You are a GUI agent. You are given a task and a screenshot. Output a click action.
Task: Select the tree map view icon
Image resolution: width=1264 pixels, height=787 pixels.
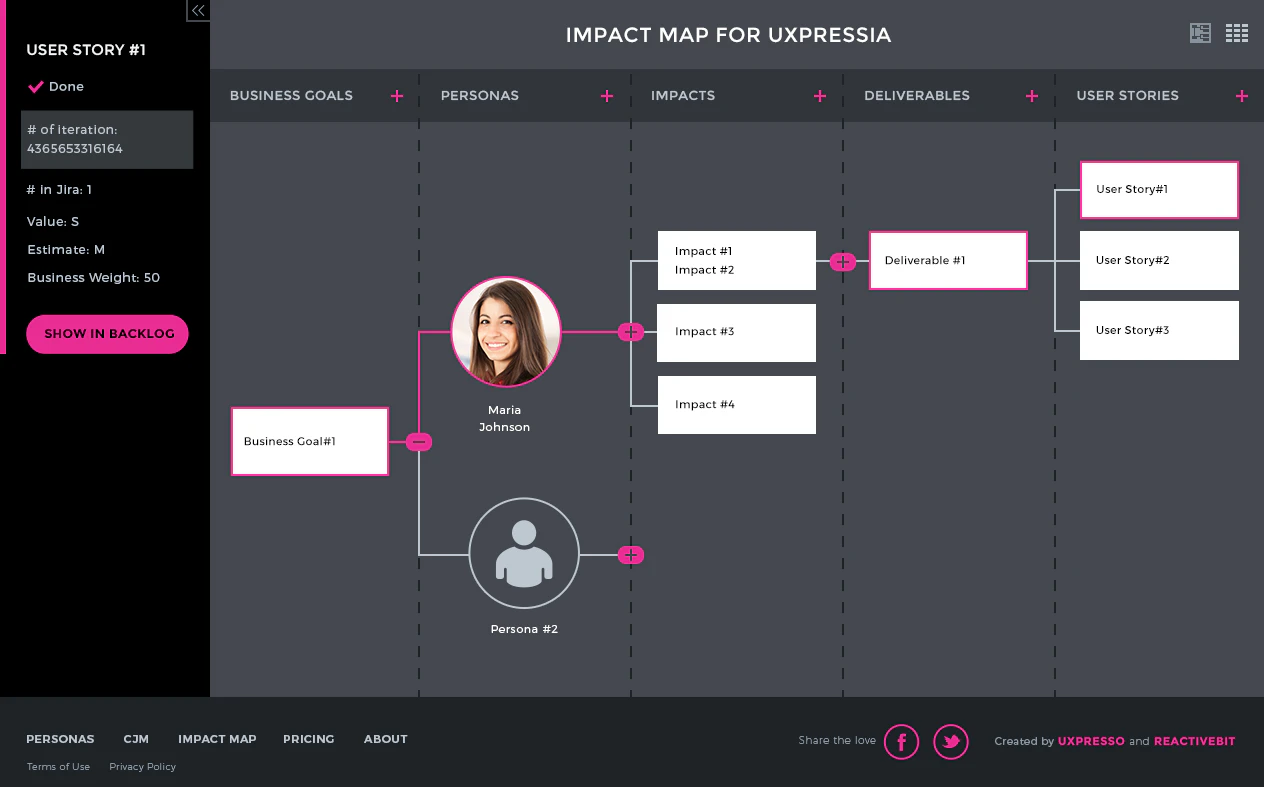pyautogui.click(x=1200, y=33)
